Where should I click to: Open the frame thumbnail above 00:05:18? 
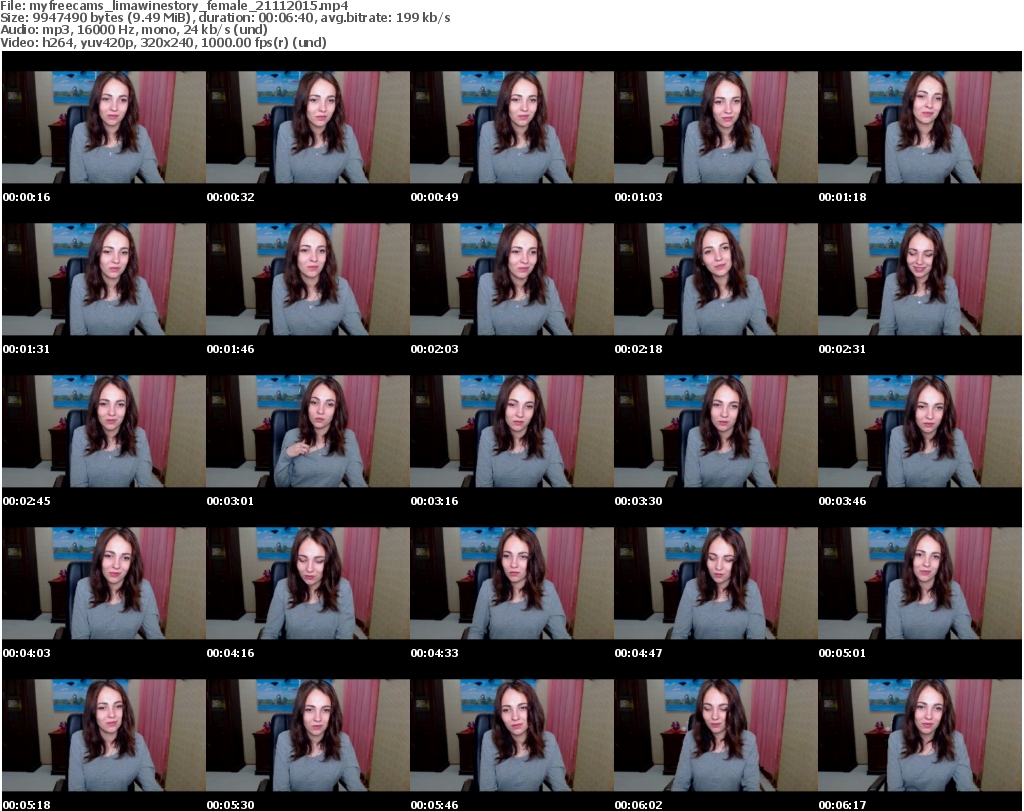pyautogui.click(x=104, y=736)
